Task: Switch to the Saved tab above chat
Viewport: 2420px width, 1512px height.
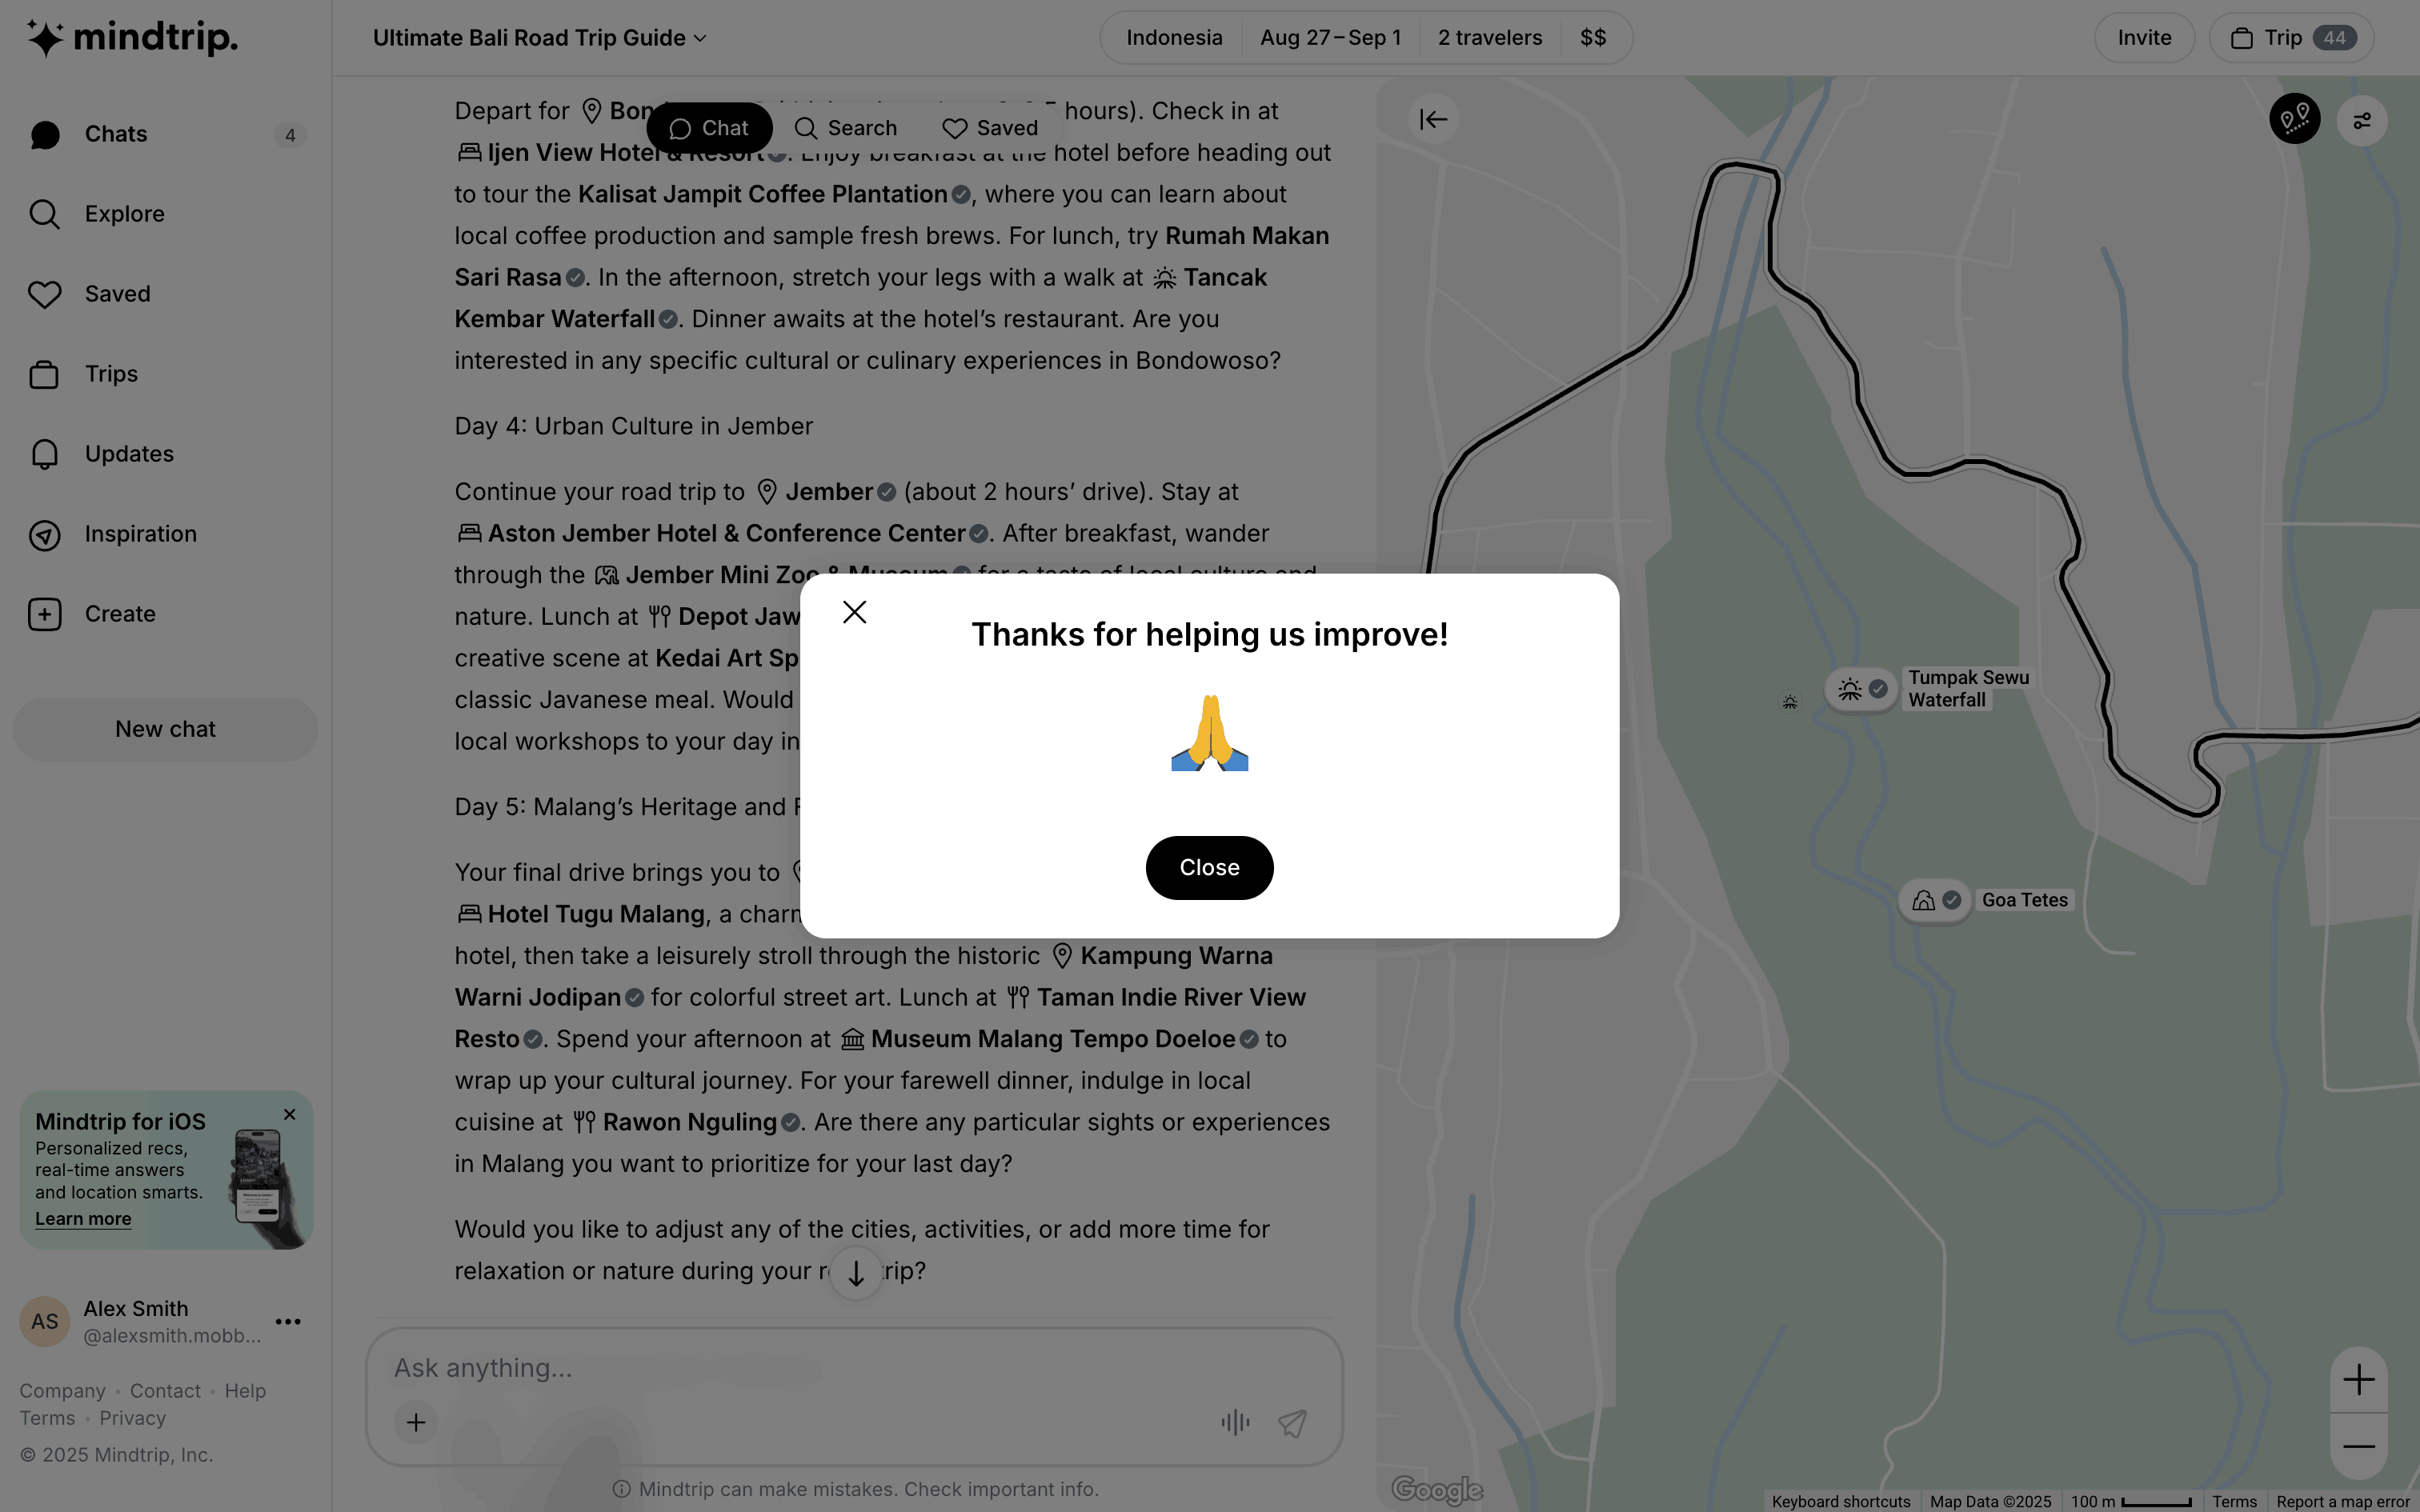Action: click(x=990, y=128)
